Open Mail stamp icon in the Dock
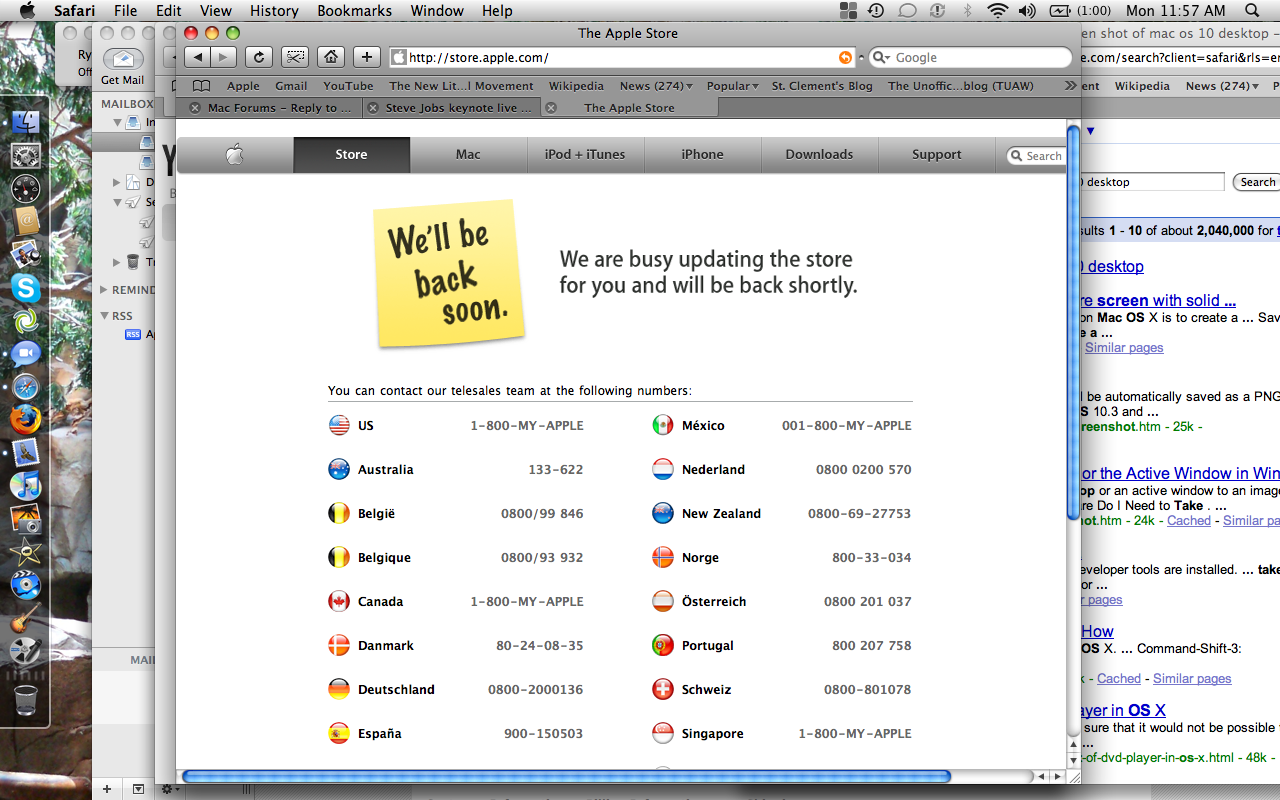 click(25, 452)
